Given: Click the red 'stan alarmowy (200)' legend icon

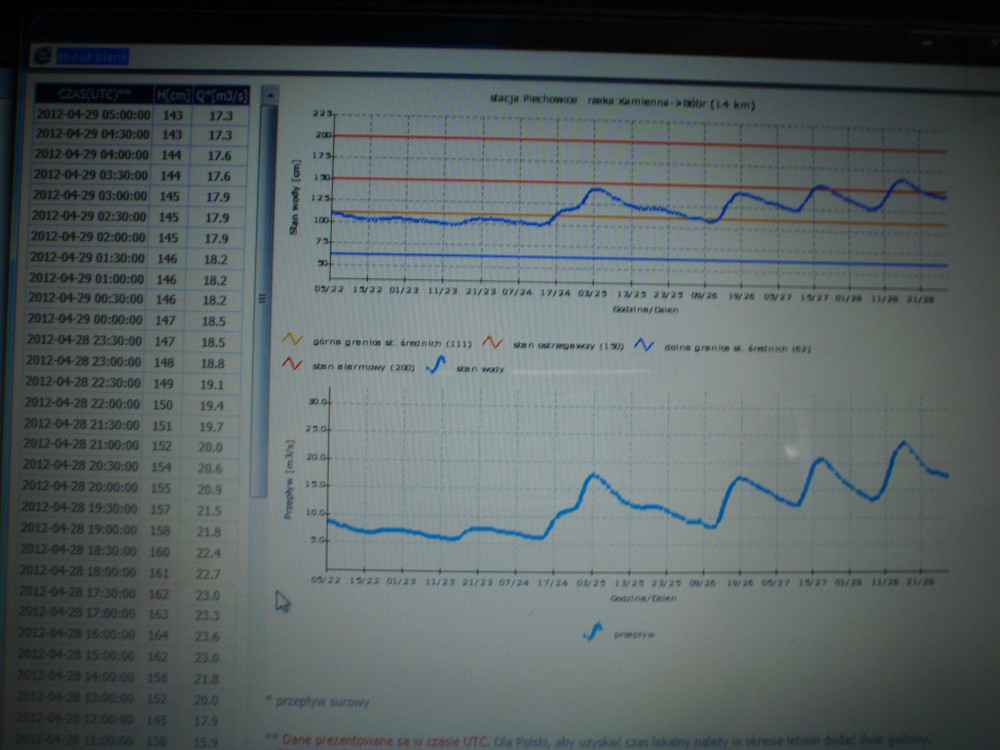Looking at the screenshot, I should (292, 366).
